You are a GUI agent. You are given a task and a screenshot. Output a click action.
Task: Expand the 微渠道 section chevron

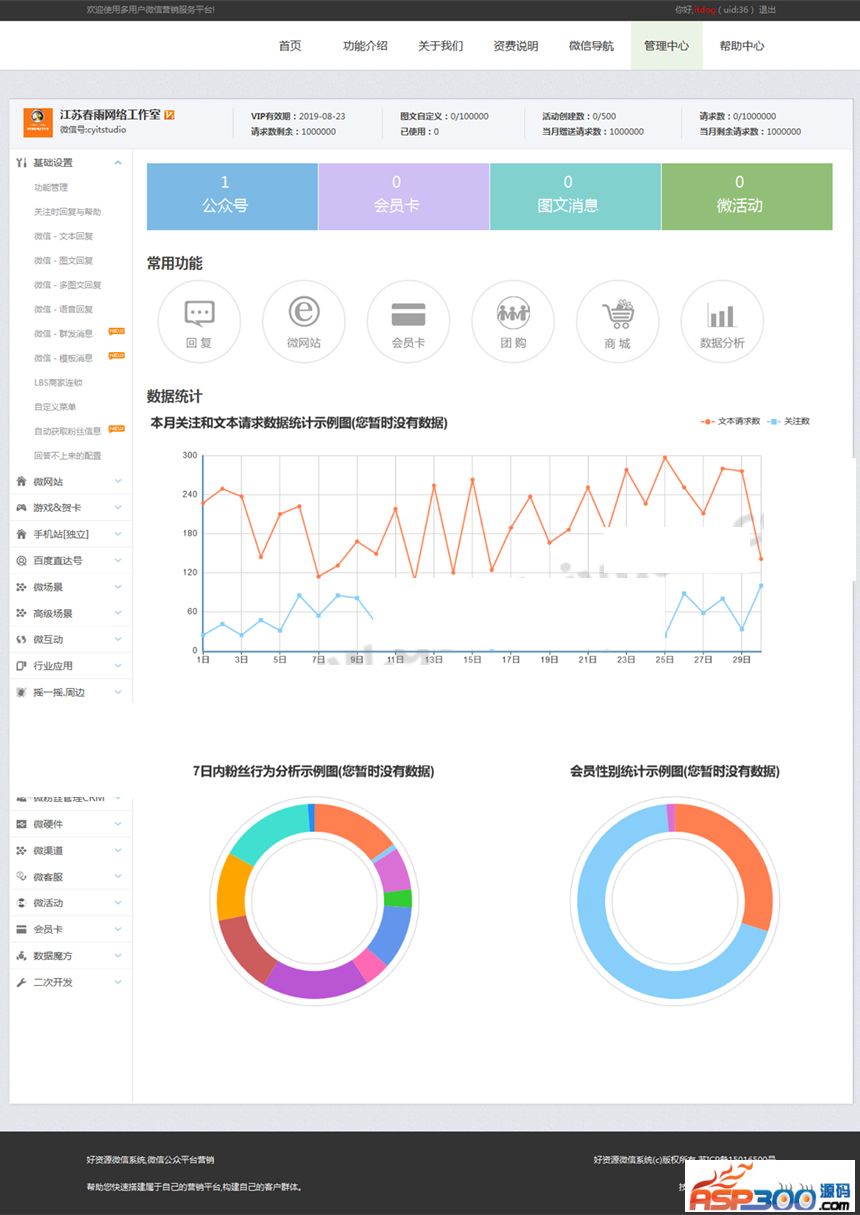point(118,850)
